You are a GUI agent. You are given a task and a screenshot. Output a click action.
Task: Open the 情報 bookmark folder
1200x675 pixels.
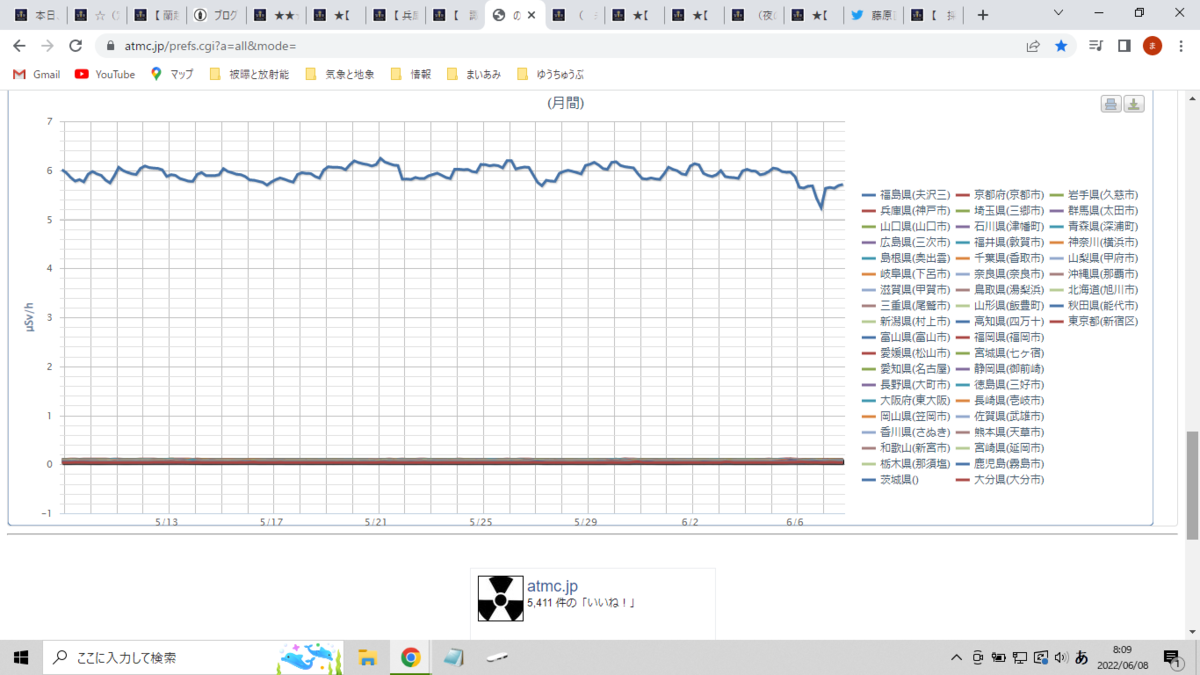point(411,74)
